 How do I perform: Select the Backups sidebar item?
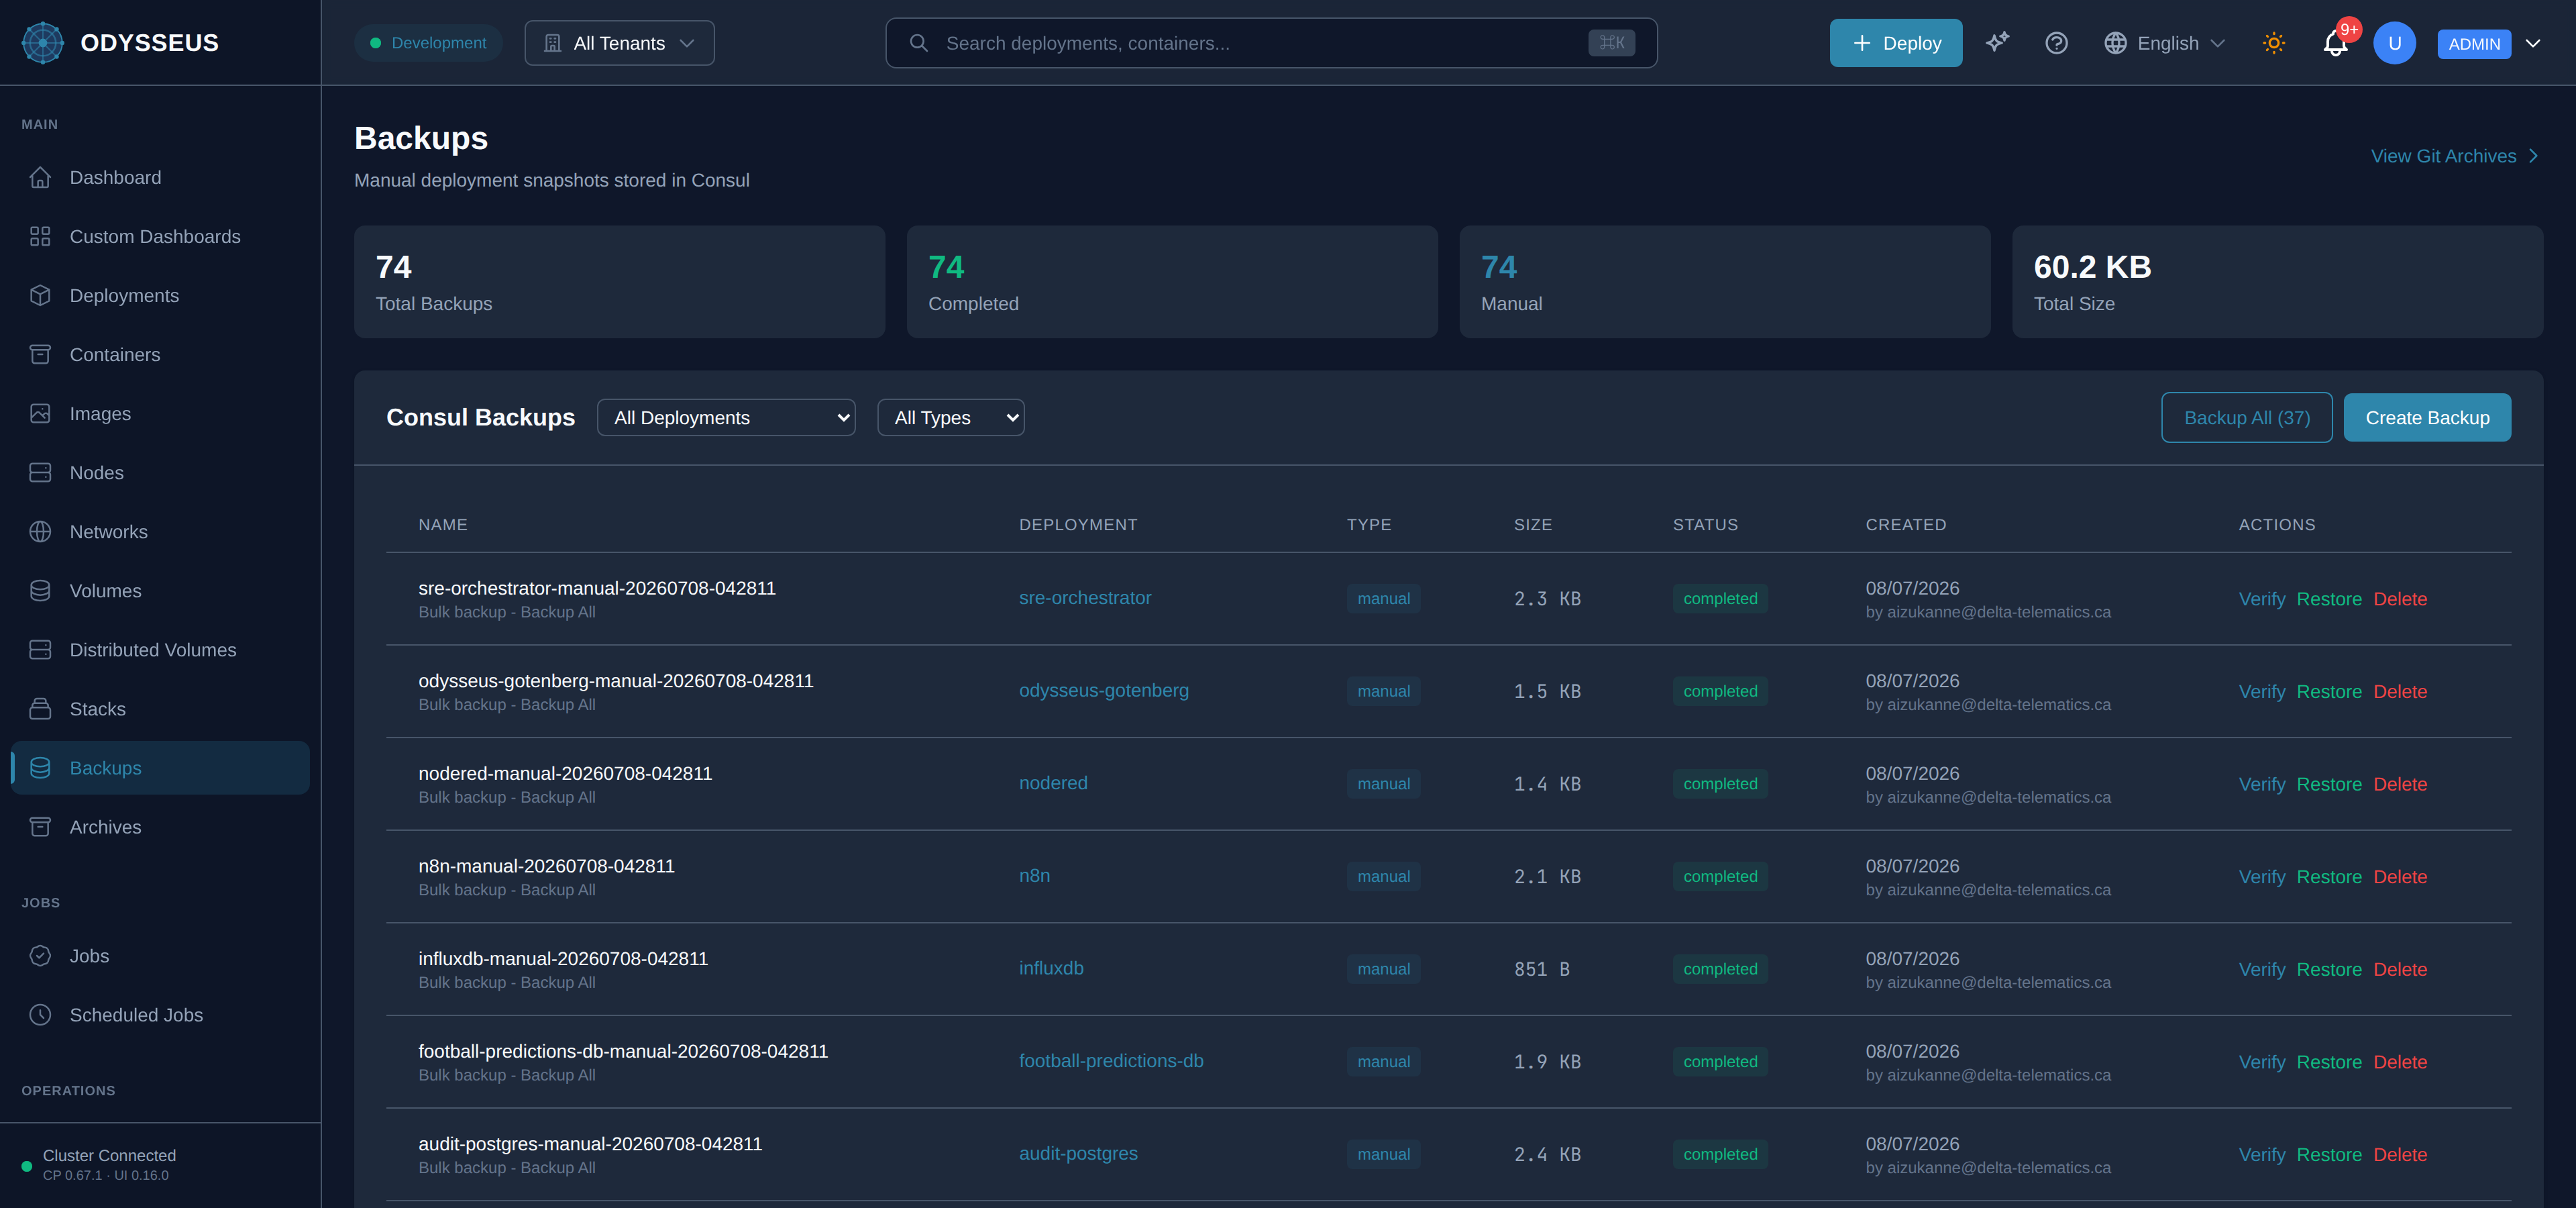click(160, 767)
